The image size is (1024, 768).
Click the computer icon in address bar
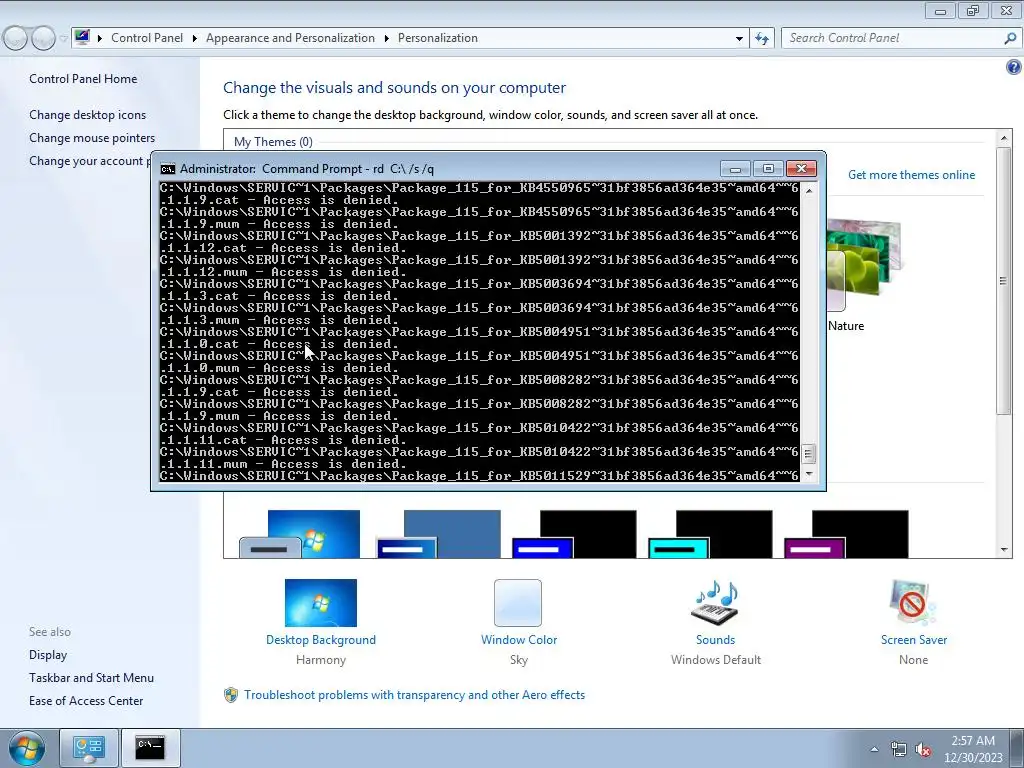(x=82, y=37)
